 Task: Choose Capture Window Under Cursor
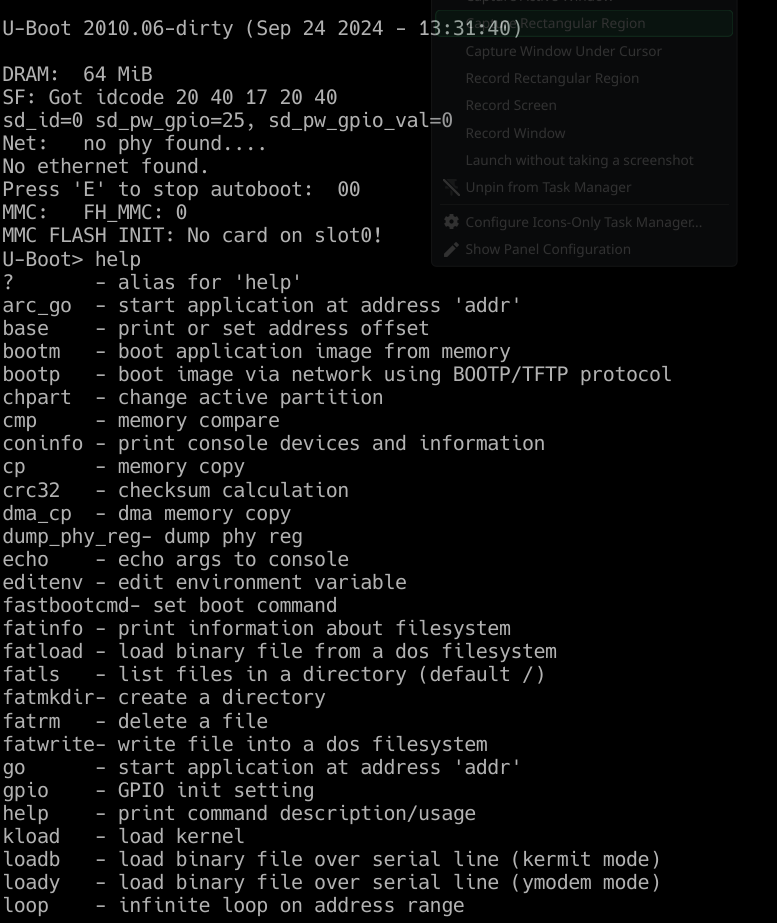[x=563, y=51]
